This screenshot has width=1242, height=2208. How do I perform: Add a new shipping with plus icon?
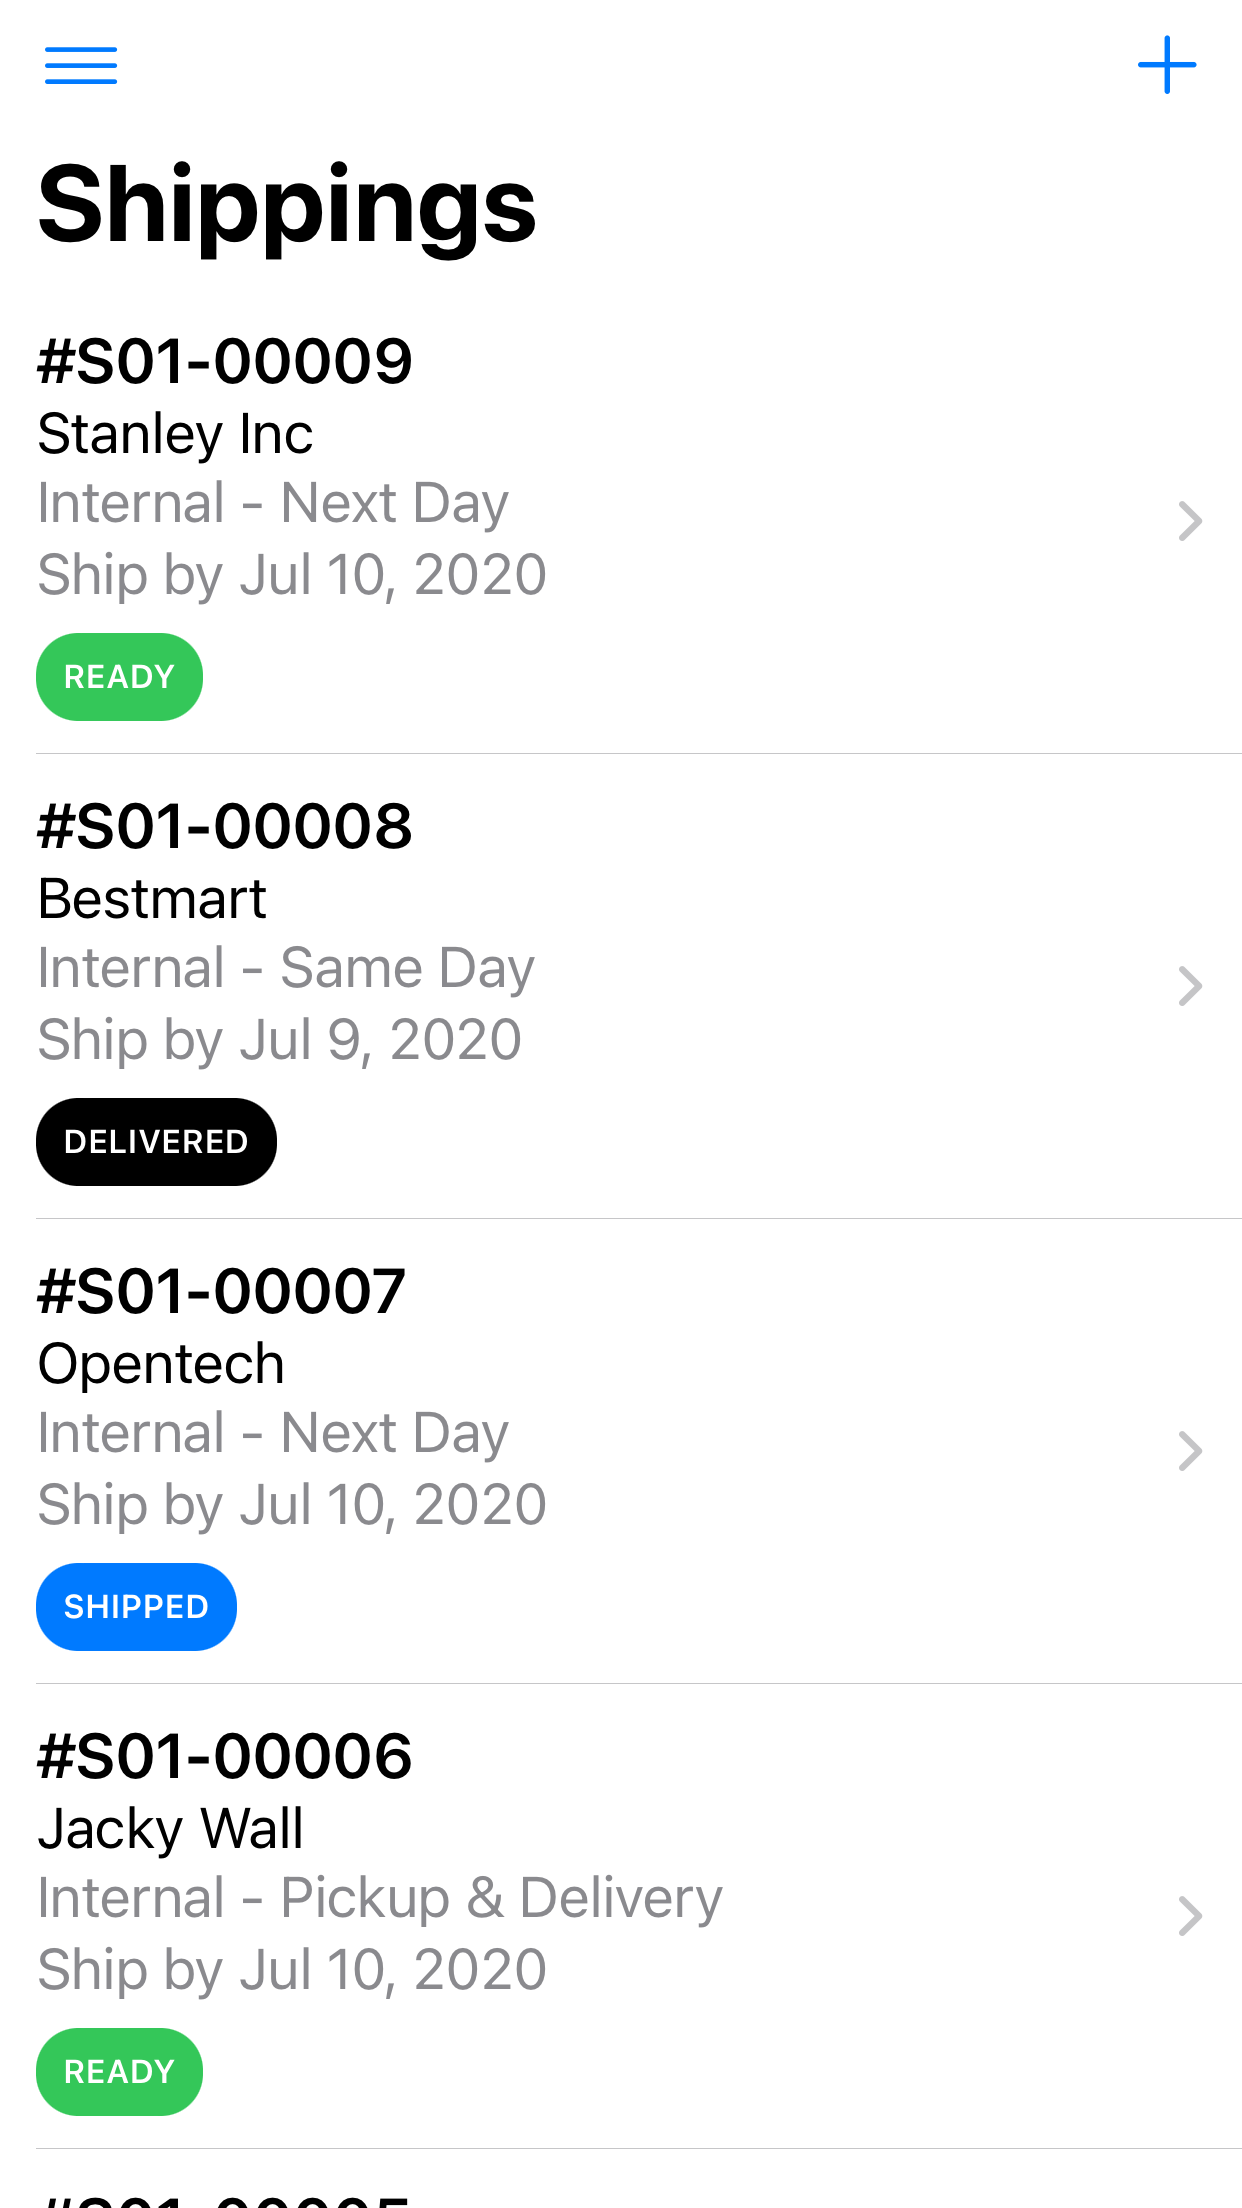click(1167, 66)
